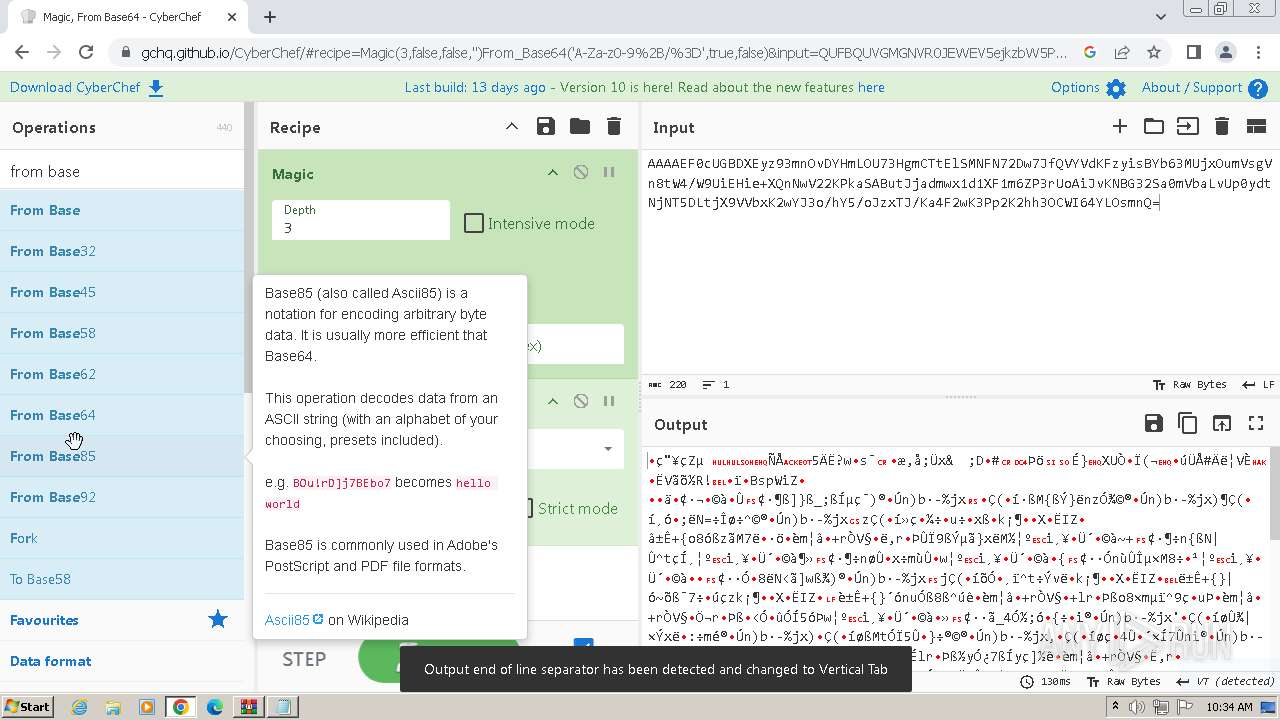Load a recipe via the folder icon

tap(580, 126)
